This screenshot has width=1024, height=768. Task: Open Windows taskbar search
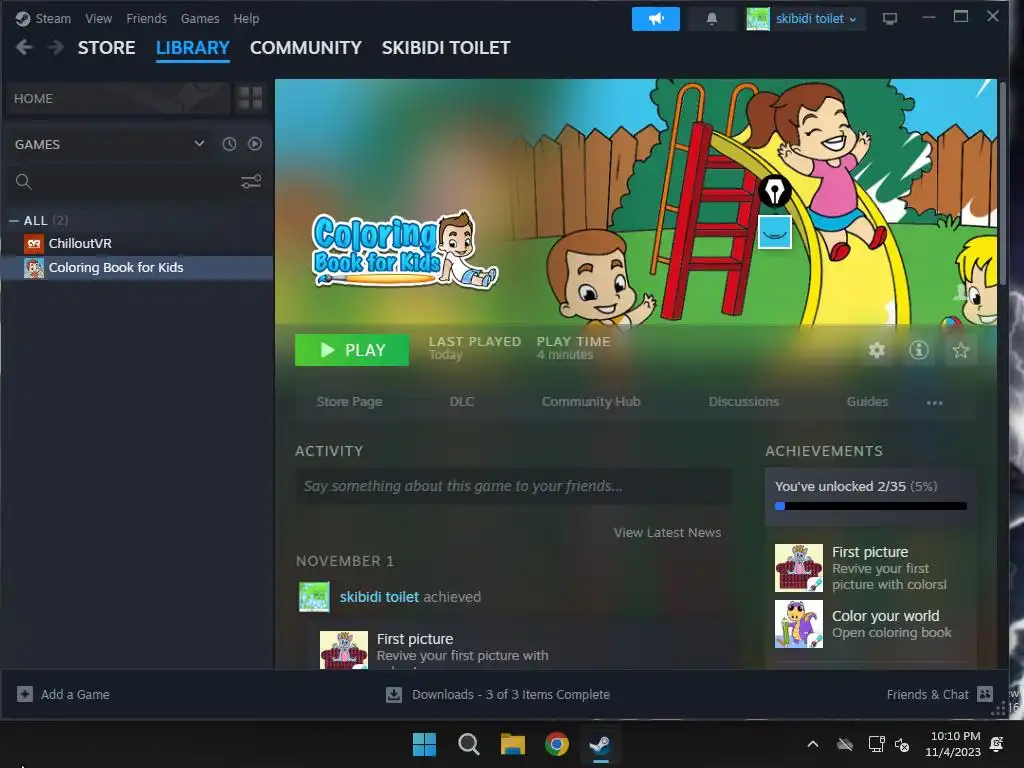coord(468,744)
